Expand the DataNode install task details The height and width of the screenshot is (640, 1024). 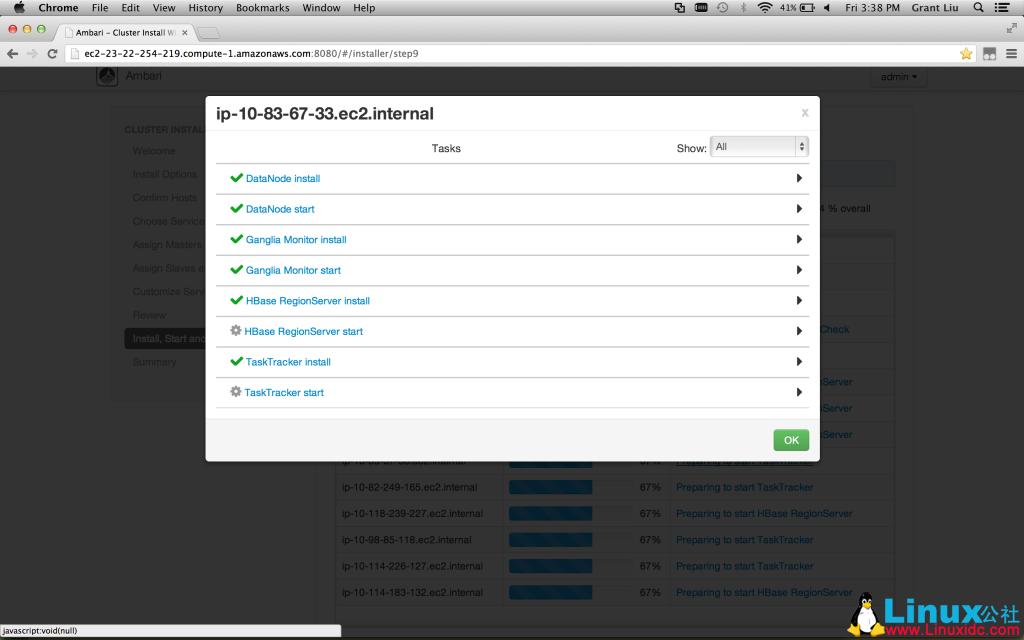(x=798, y=178)
